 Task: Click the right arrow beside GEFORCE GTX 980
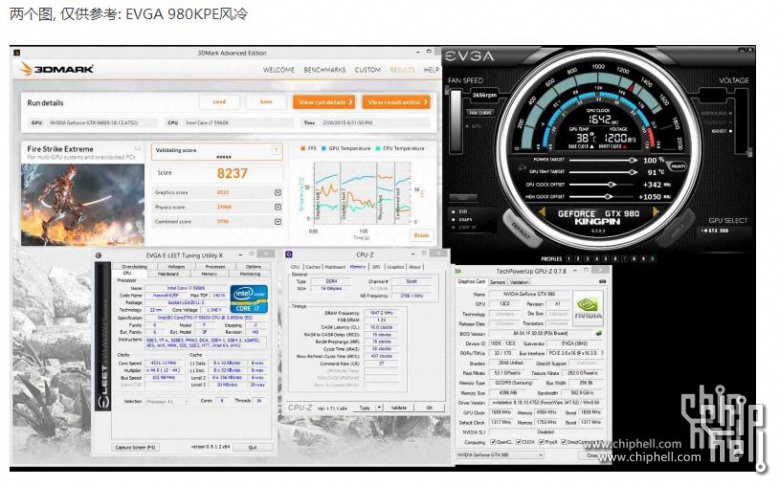pos(656,212)
